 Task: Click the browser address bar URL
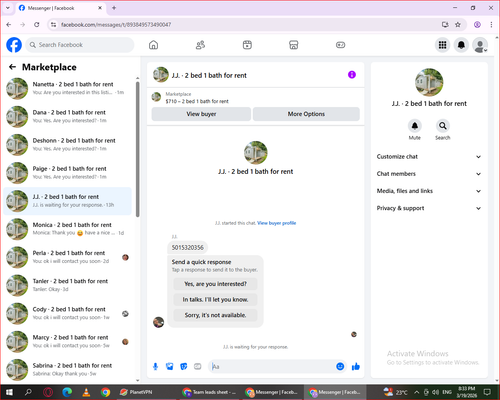tap(116, 24)
